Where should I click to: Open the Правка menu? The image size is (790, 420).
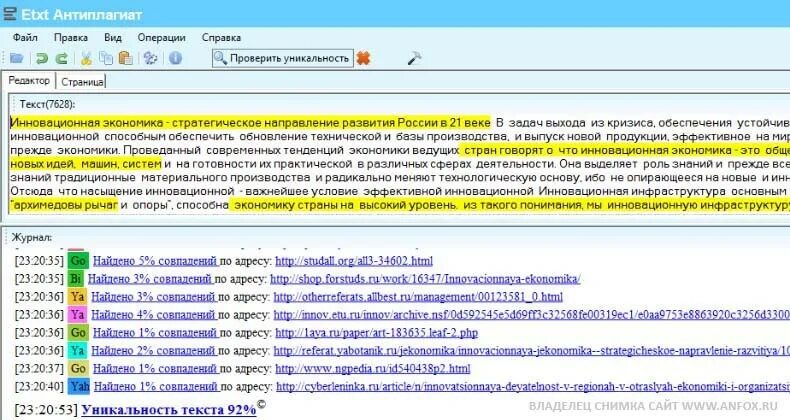tap(71, 38)
